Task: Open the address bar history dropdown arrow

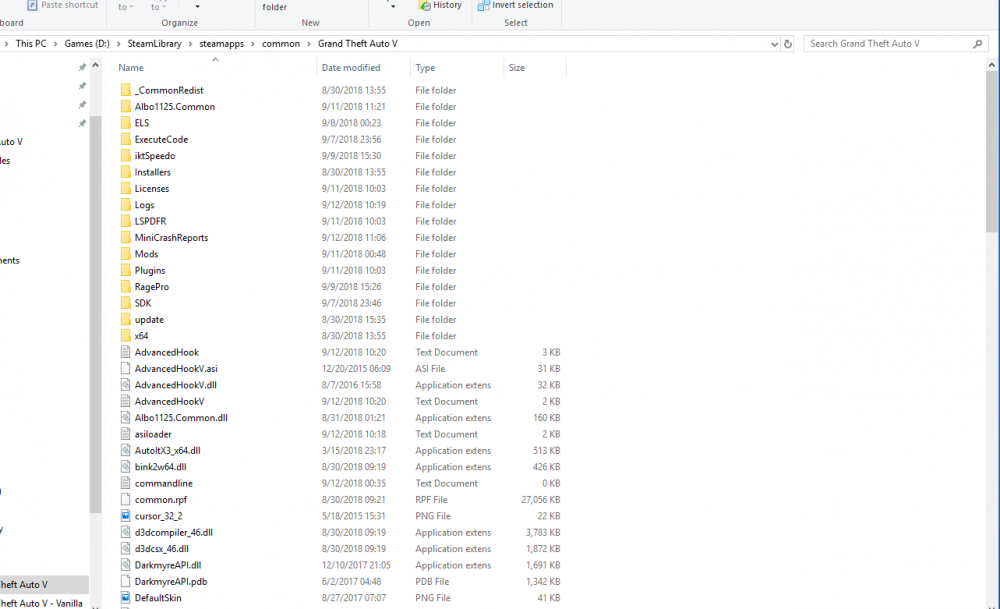Action: click(x=774, y=44)
